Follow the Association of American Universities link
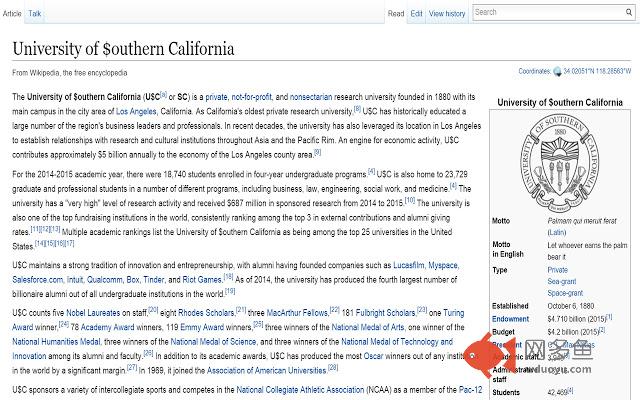Screen dimensions: 640x400 pos(267,371)
